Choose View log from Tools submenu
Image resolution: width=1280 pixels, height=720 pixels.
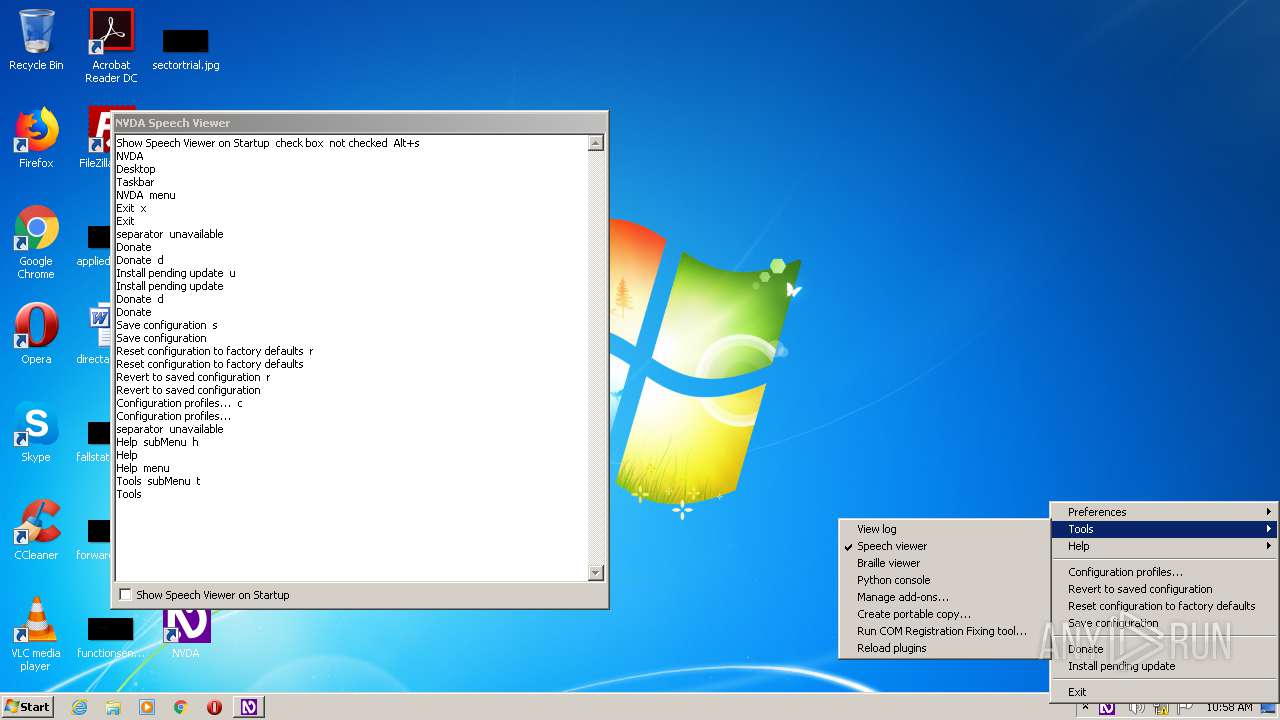[x=944, y=529]
